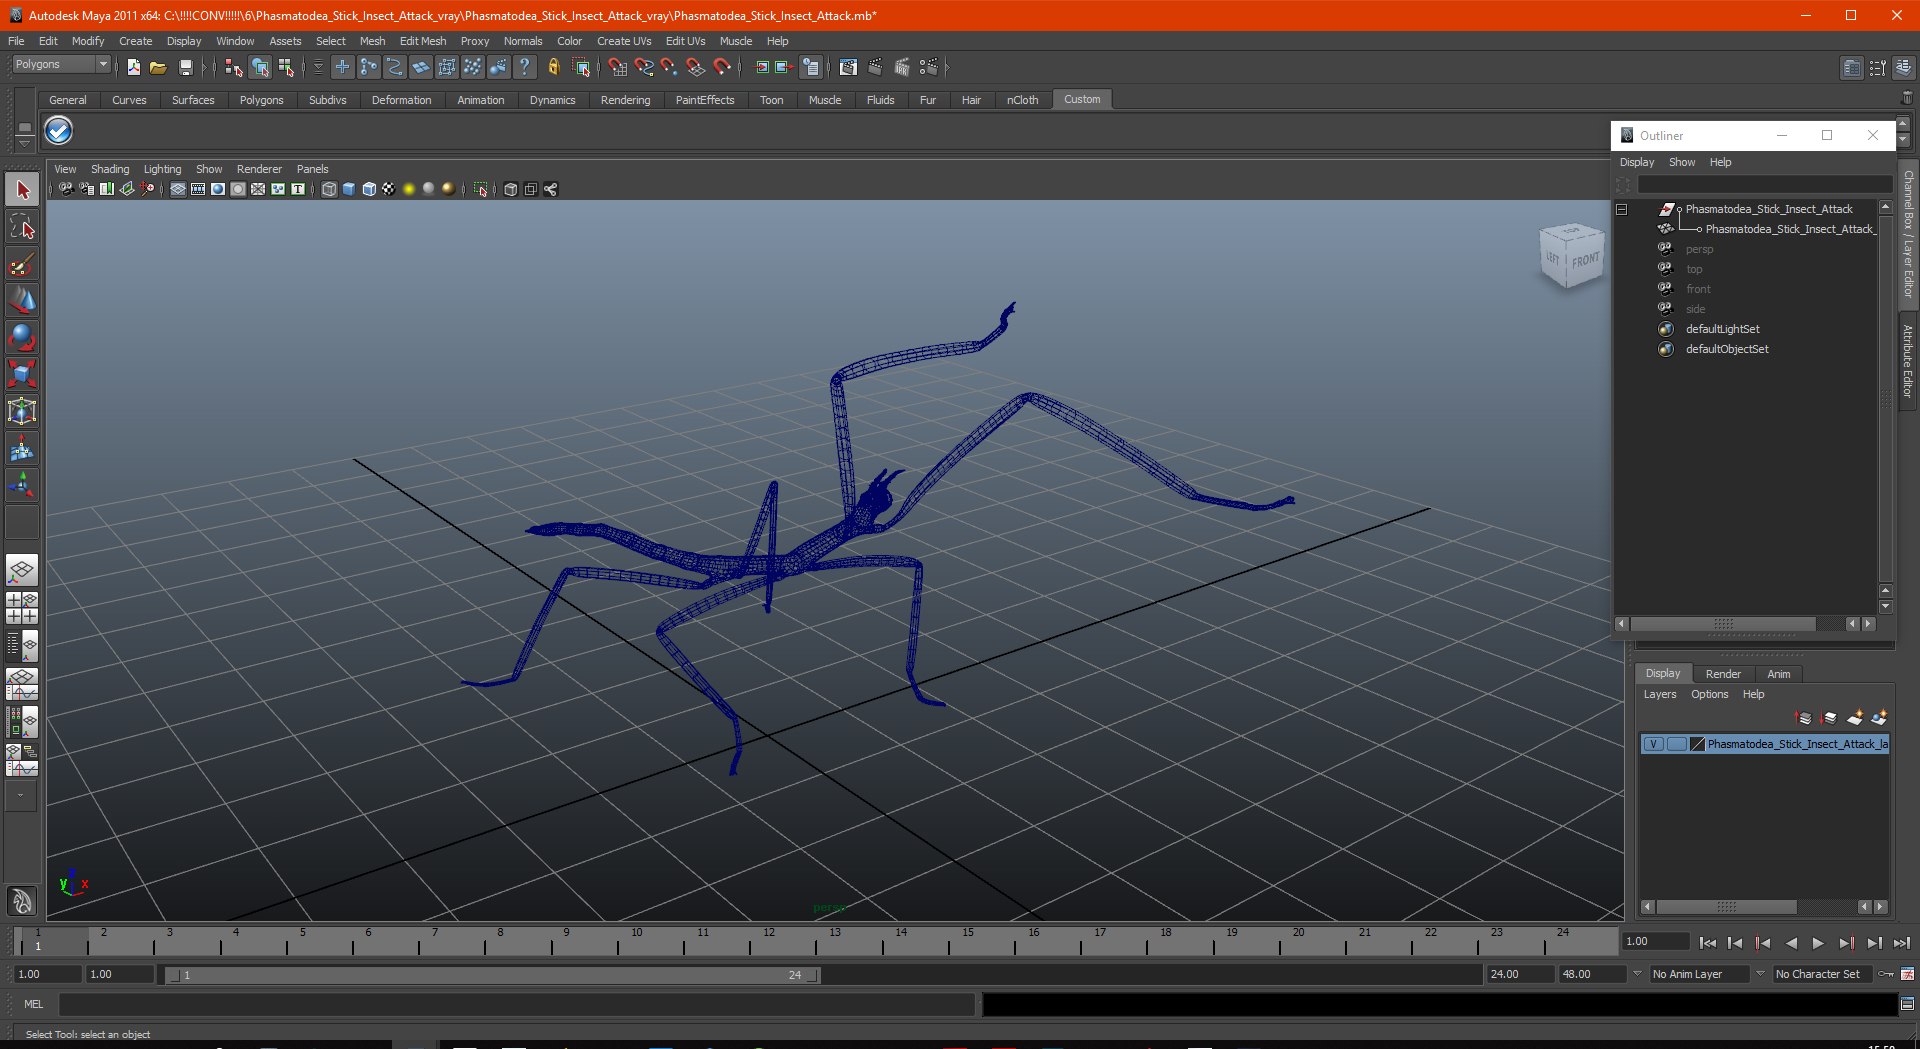Screen dimensions: 1920x1049
Task: Click the Create new layer icon
Action: pyautogui.click(x=1855, y=718)
